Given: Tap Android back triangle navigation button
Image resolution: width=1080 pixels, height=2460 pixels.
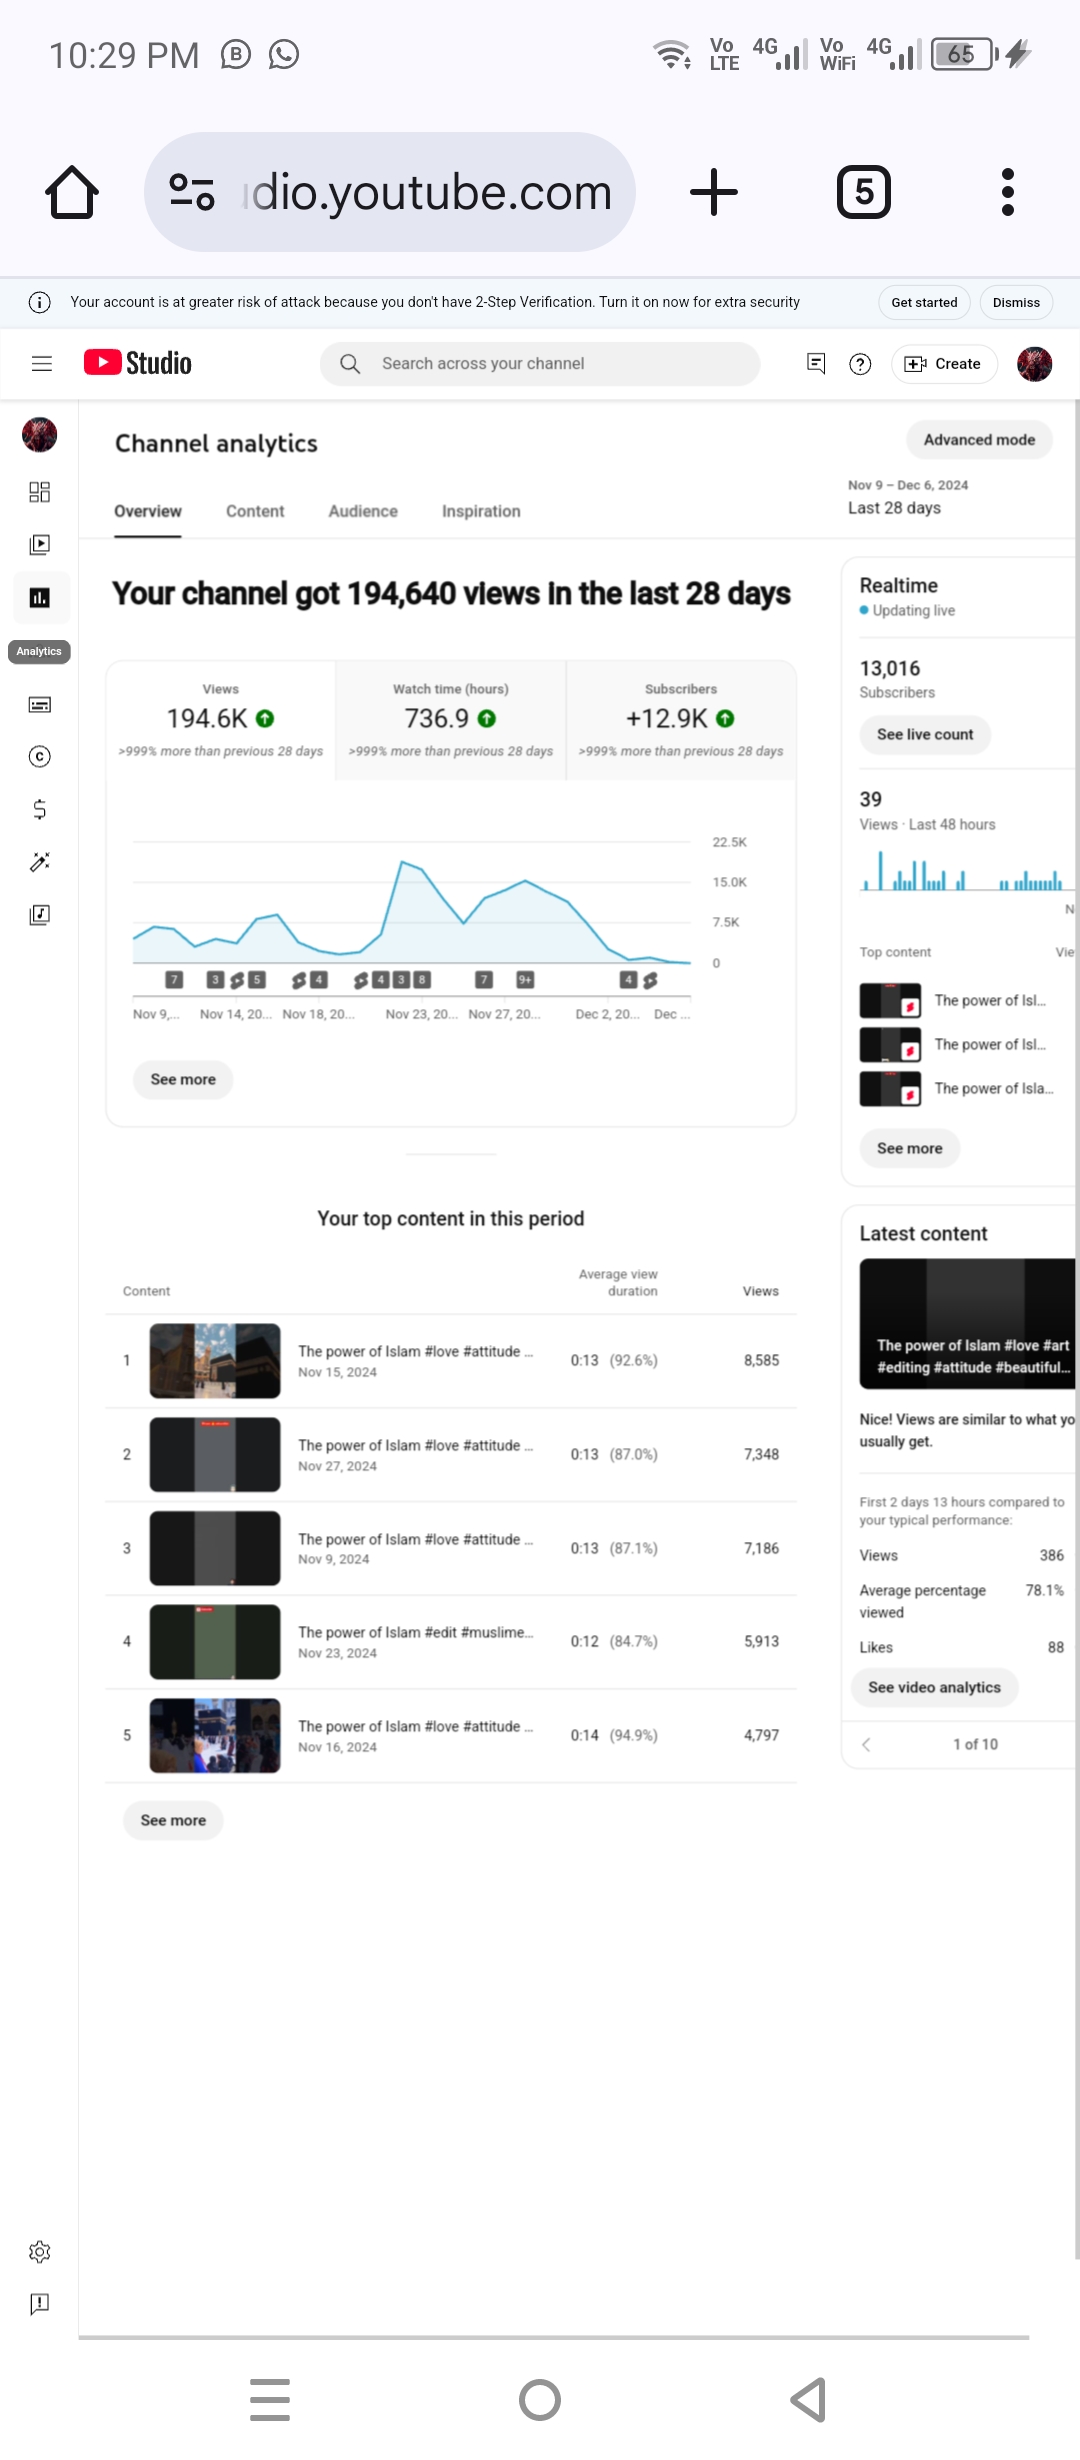Looking at the screenshot, I should pyautogui.click(x=808, y=2400).
